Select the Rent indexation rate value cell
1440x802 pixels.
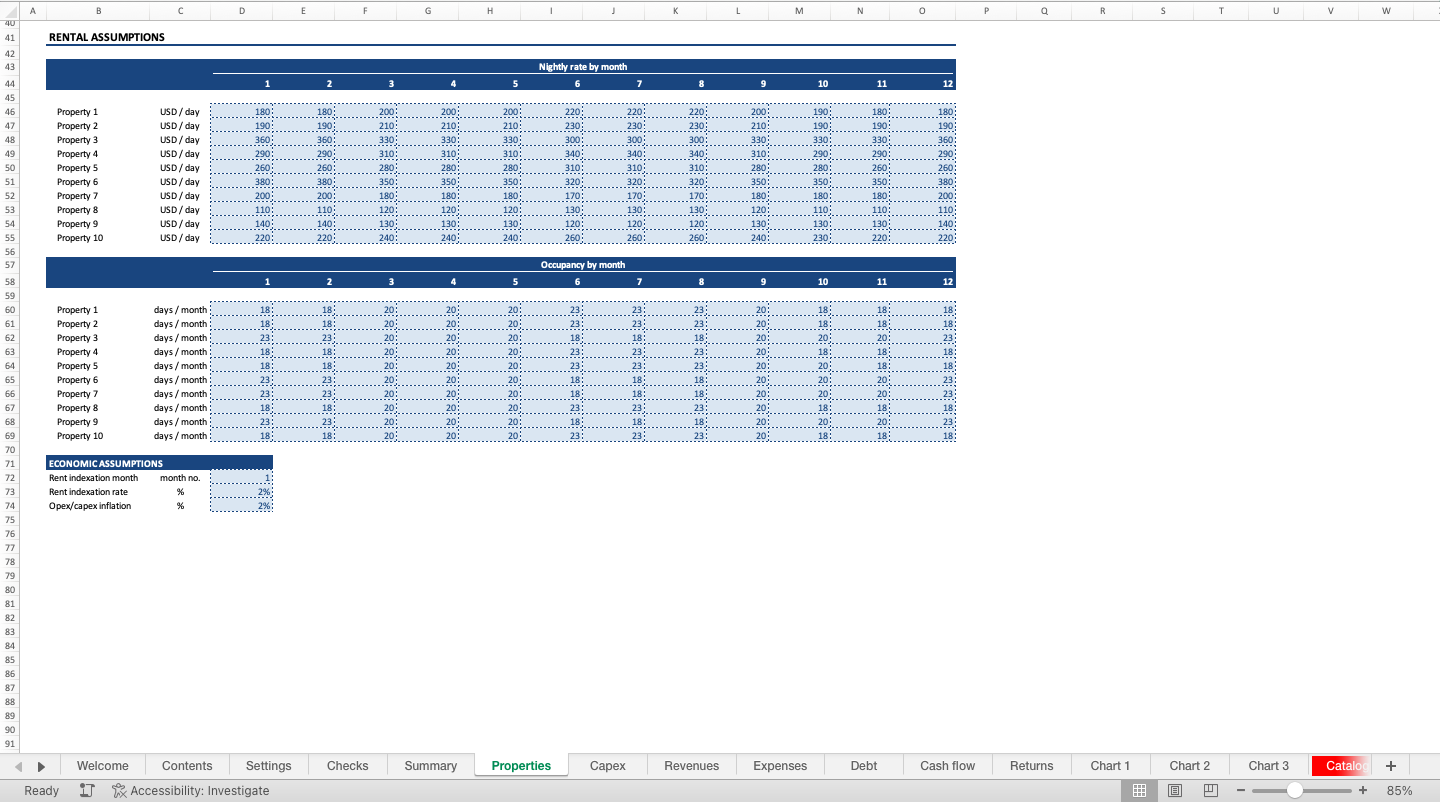(x=241, y=491)
